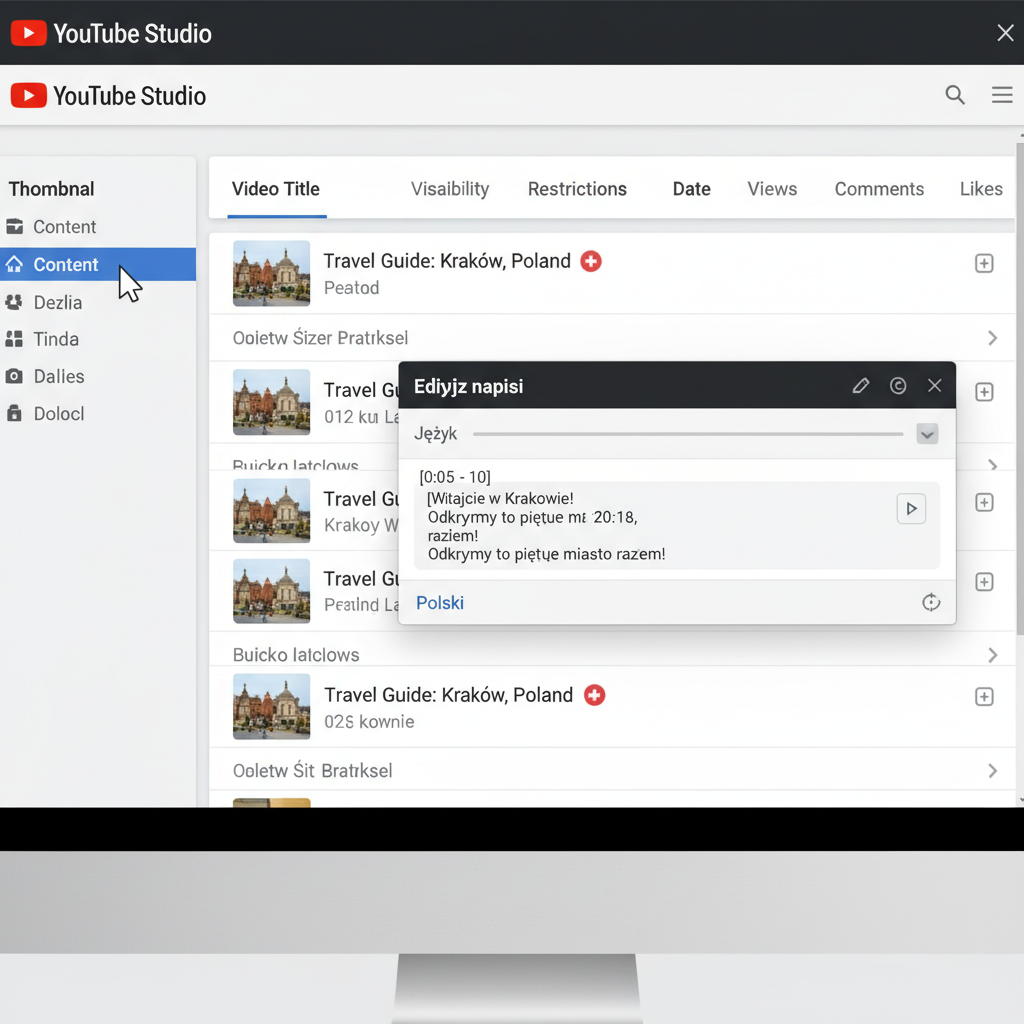1024x1024 pixels.
Task: Click the Polski language link
Action: (x=440, y=603)
